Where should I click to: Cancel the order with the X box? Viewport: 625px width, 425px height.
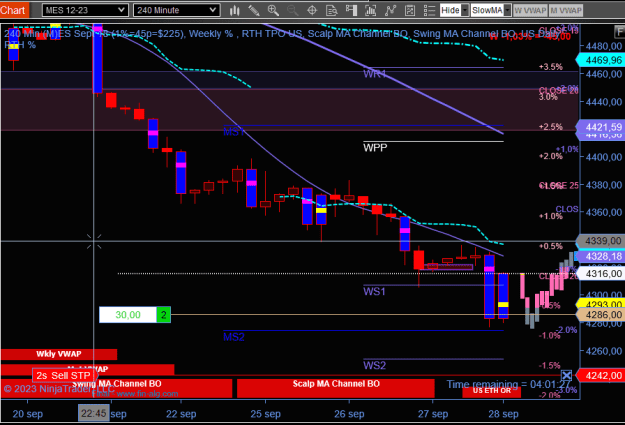pos(566,375)
